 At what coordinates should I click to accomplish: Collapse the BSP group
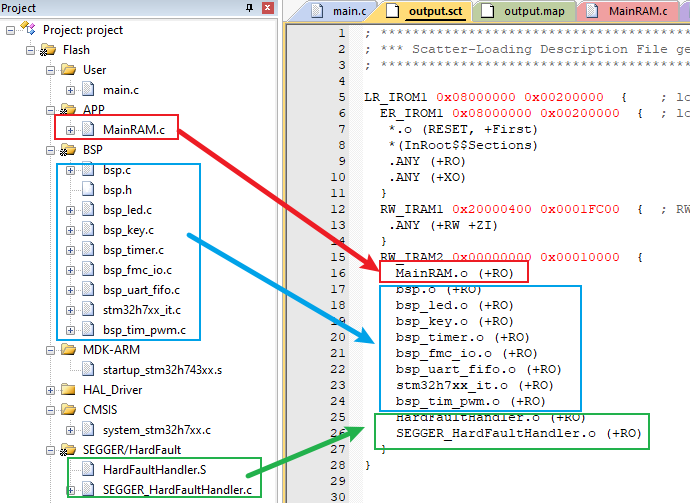[51, 150]
